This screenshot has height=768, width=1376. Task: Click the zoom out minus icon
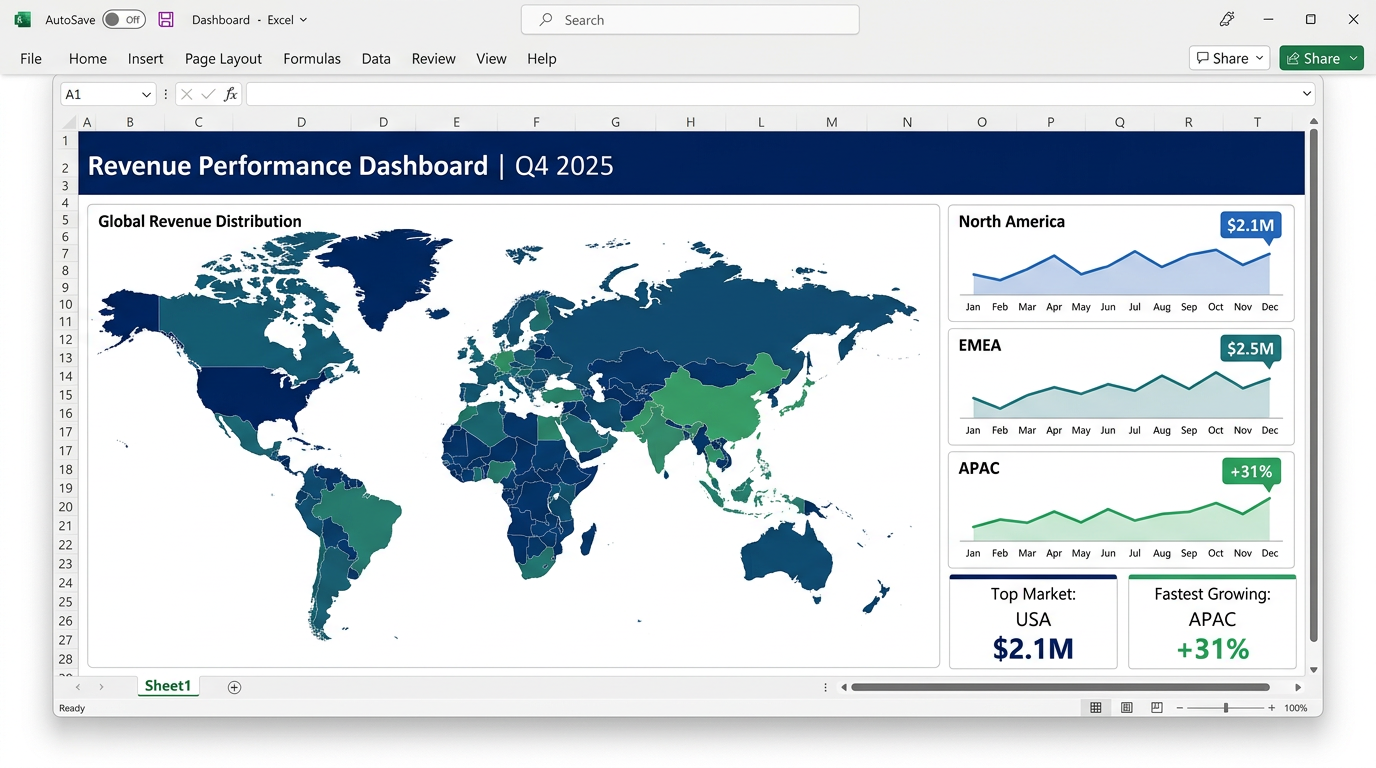[x=1180, y=708]
